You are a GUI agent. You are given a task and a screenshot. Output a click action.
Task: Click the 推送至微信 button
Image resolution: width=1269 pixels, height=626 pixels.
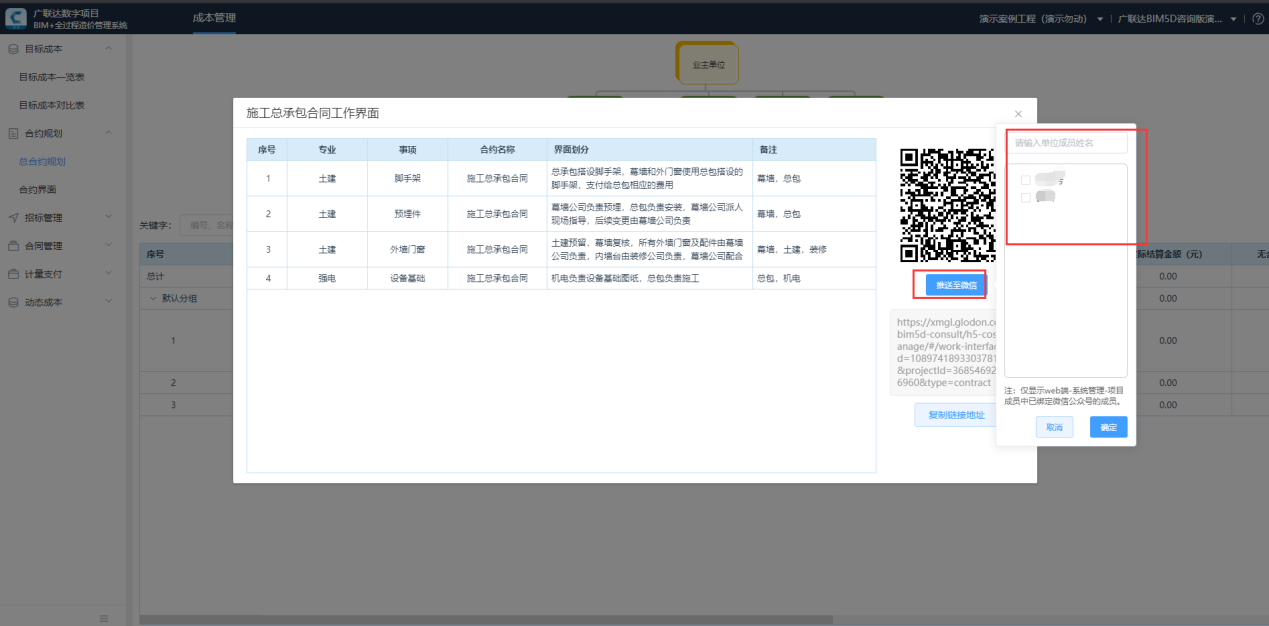pos(956,285)
